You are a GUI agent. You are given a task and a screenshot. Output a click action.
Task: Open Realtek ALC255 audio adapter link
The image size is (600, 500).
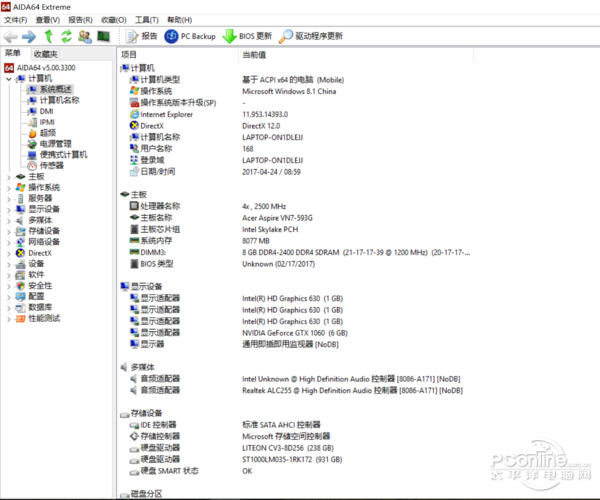[352, 391]
